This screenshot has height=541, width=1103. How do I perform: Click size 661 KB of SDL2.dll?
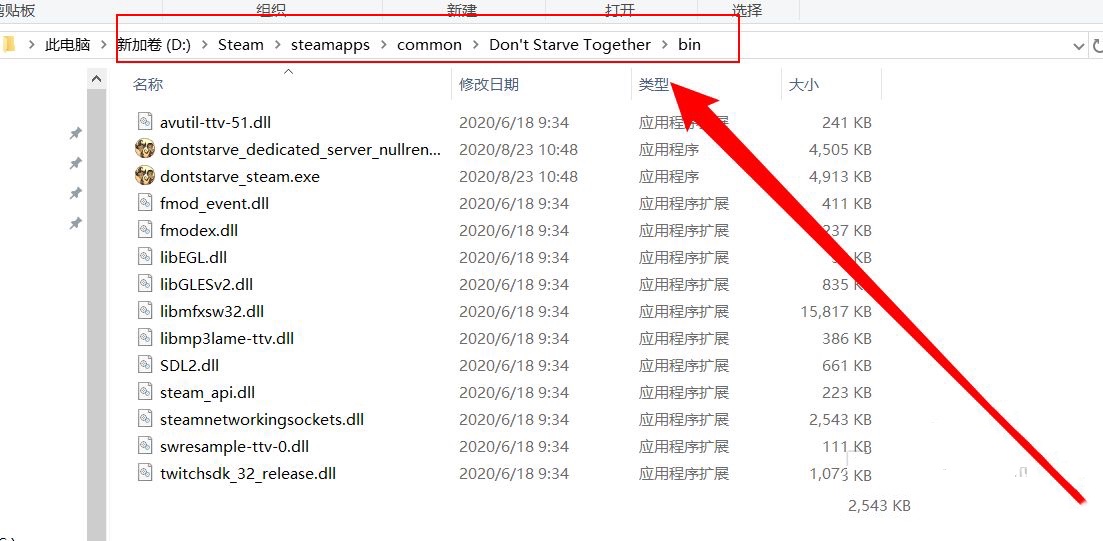[x=847, y=366]
